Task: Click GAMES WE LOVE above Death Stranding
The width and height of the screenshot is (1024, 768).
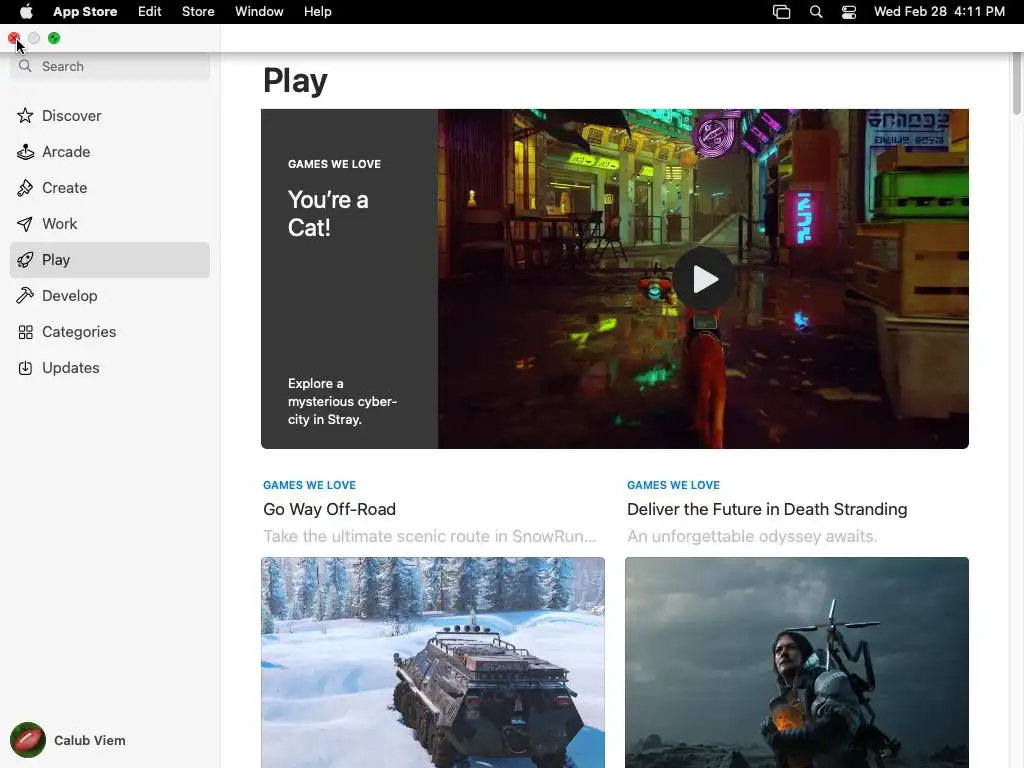Action: 673,485
